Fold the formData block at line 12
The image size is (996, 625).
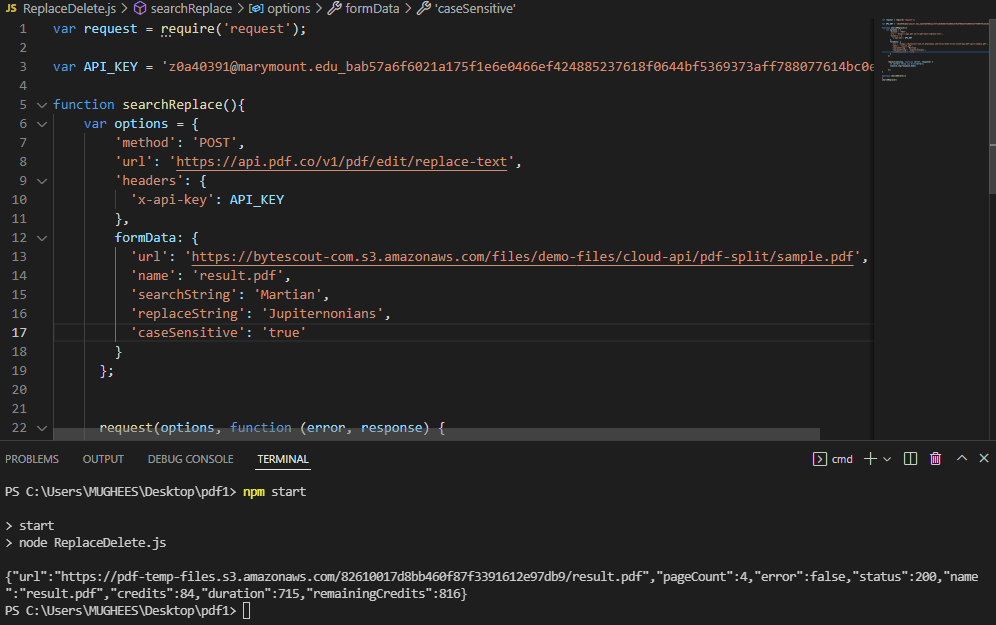pos(41,238)
